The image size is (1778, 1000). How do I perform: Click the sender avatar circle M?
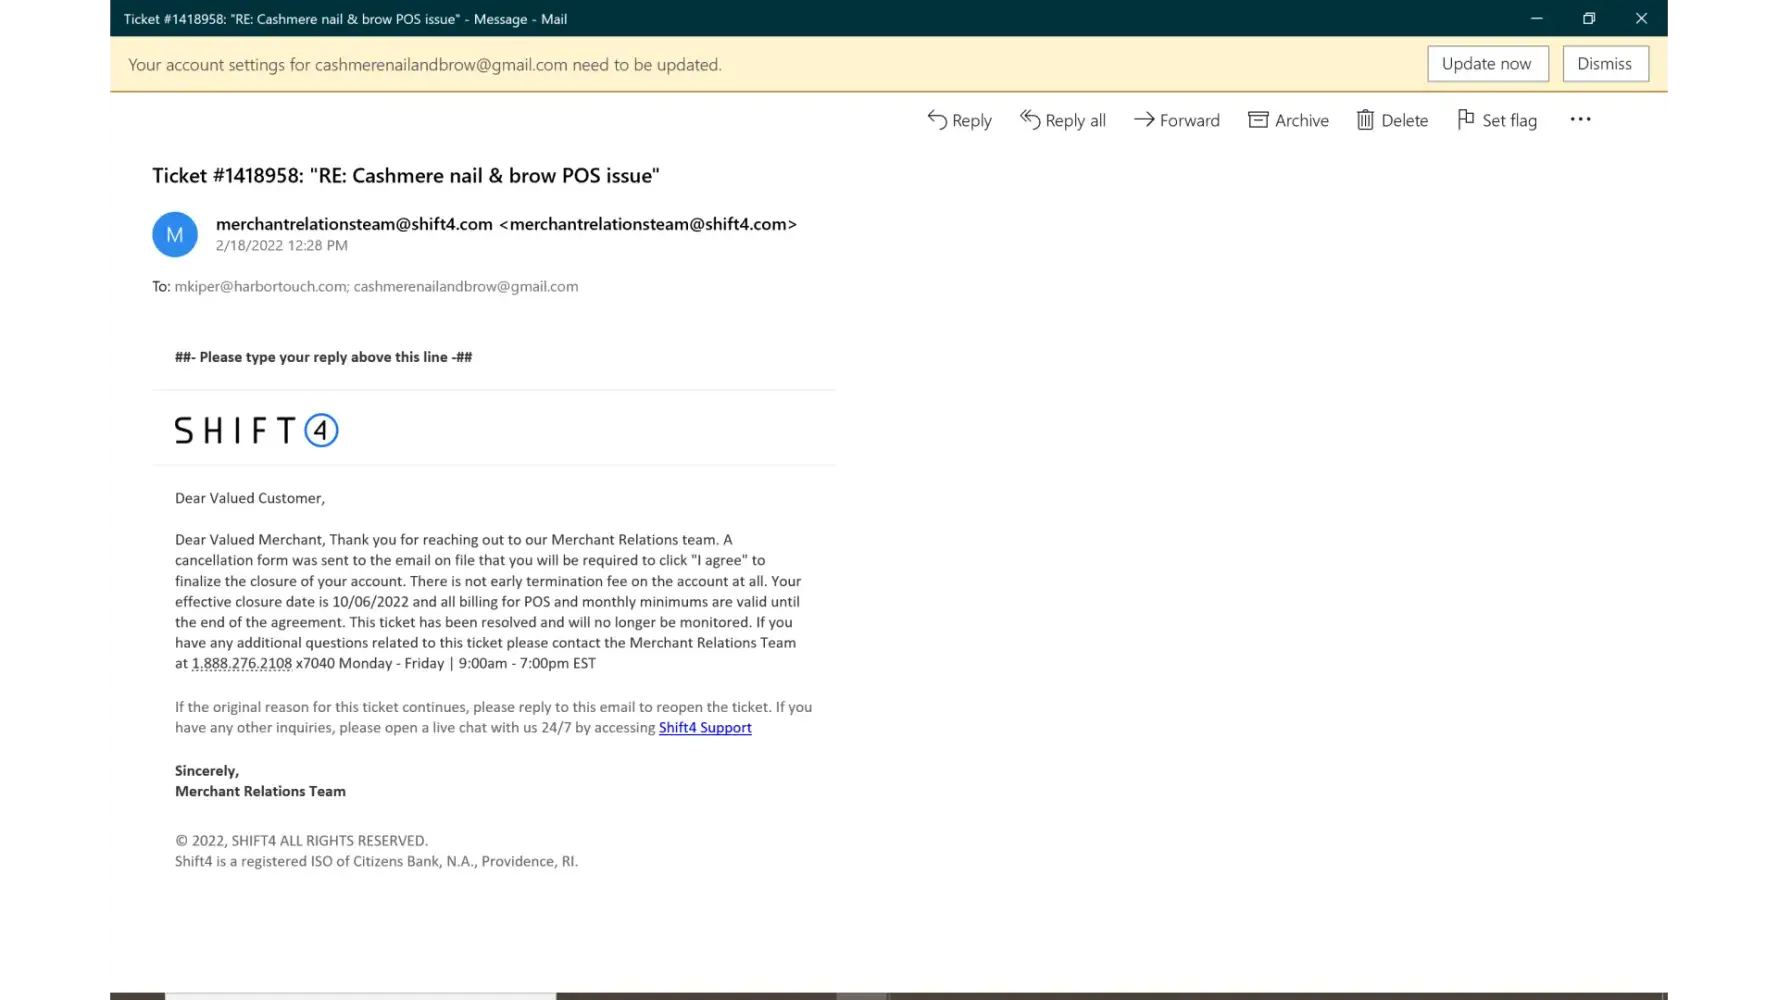point(175,235)
